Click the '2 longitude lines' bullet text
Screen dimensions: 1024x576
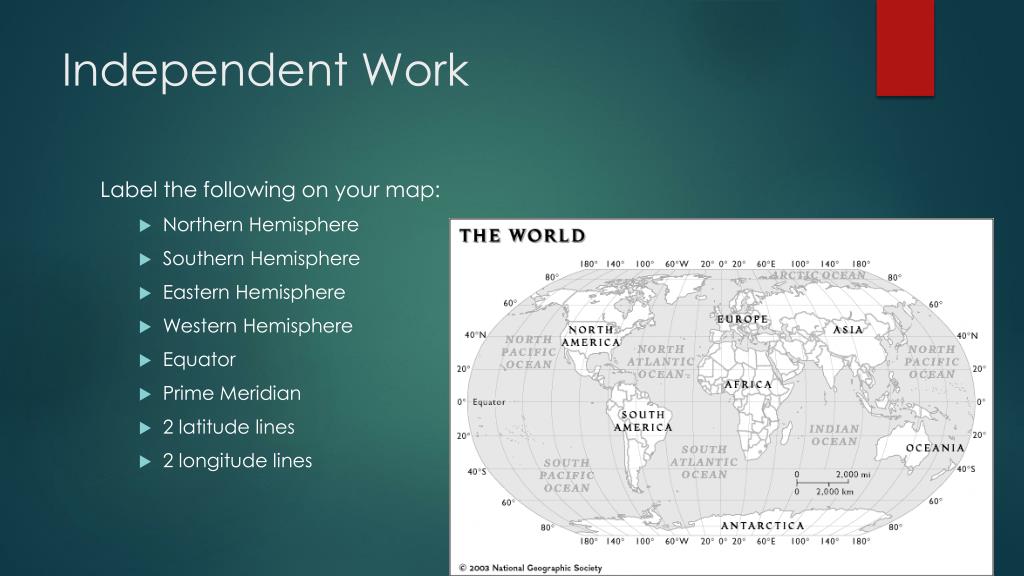237,461
